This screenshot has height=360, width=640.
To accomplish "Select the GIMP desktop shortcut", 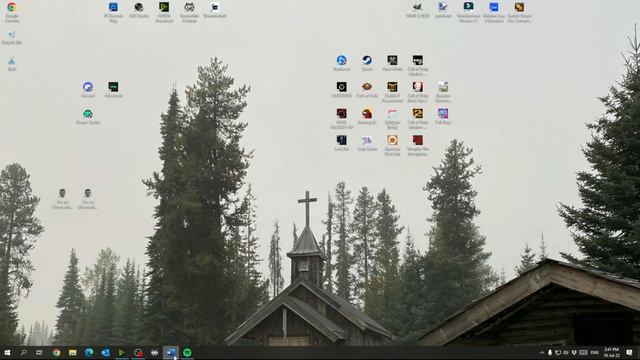I will 418,10.
